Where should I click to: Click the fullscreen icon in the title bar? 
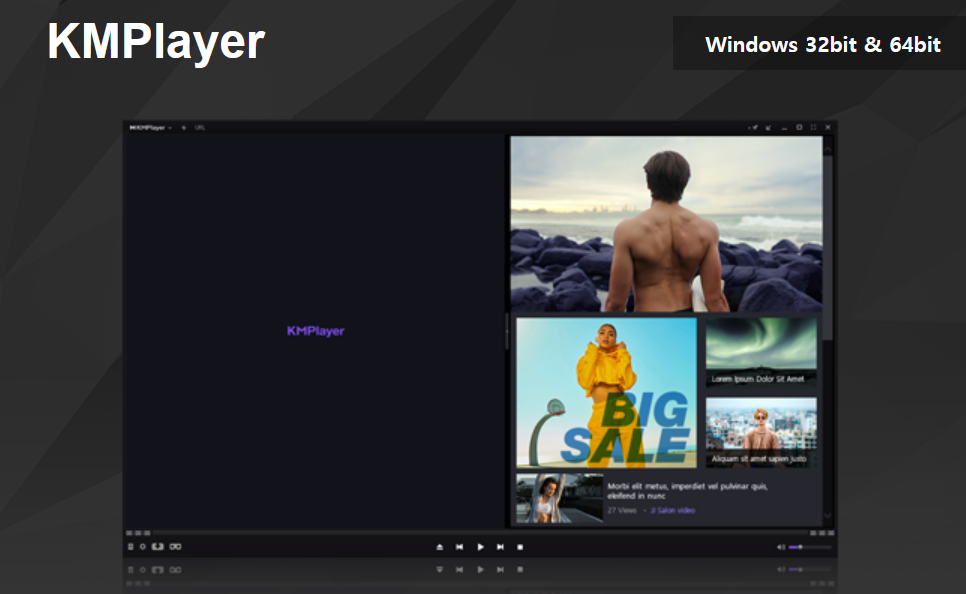pos(813,128)
